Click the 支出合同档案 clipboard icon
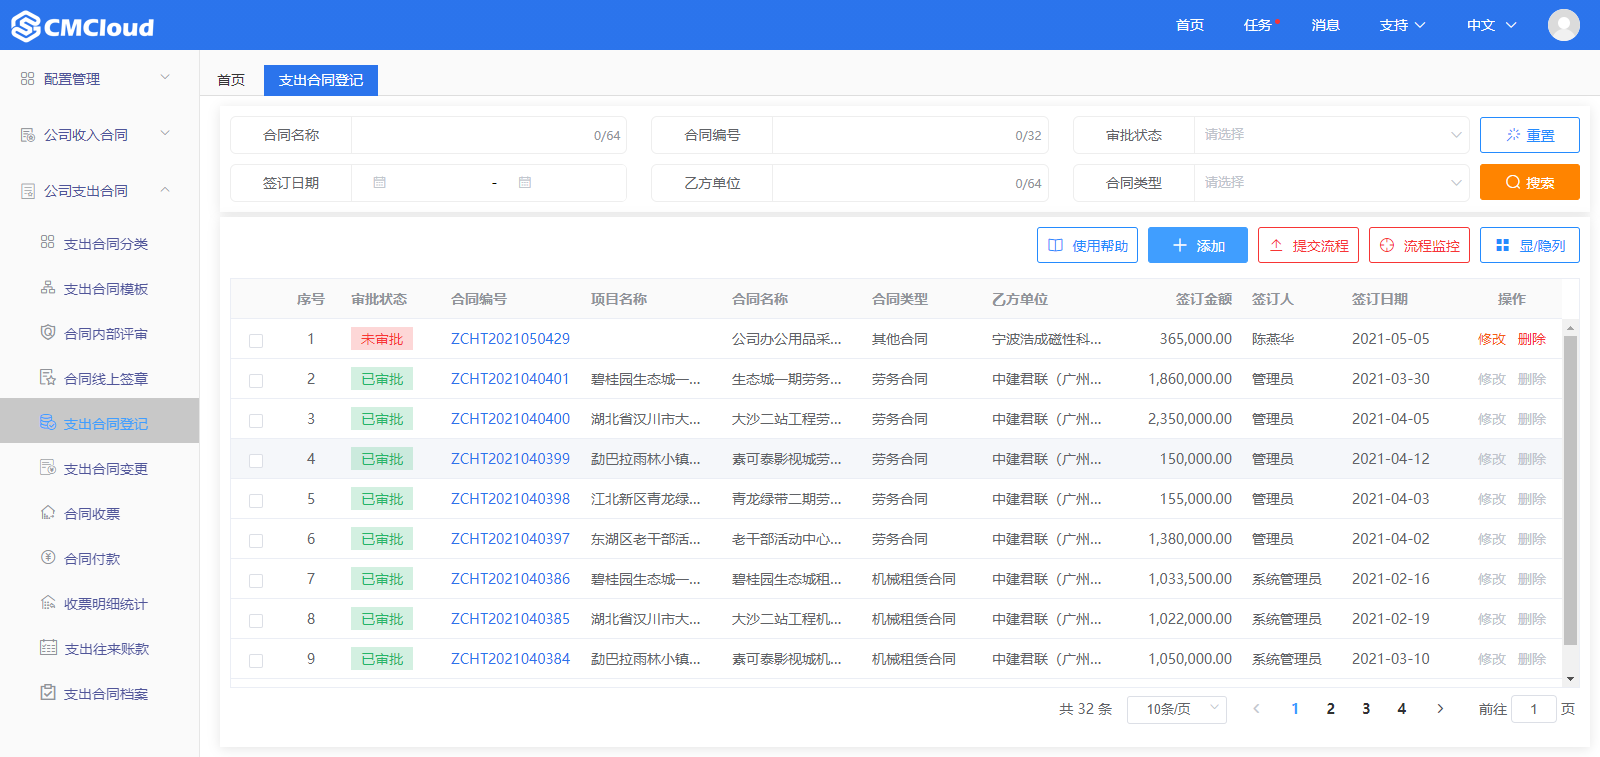The image size is (1600, 757). pyautogui.click(x=47, y=692)
